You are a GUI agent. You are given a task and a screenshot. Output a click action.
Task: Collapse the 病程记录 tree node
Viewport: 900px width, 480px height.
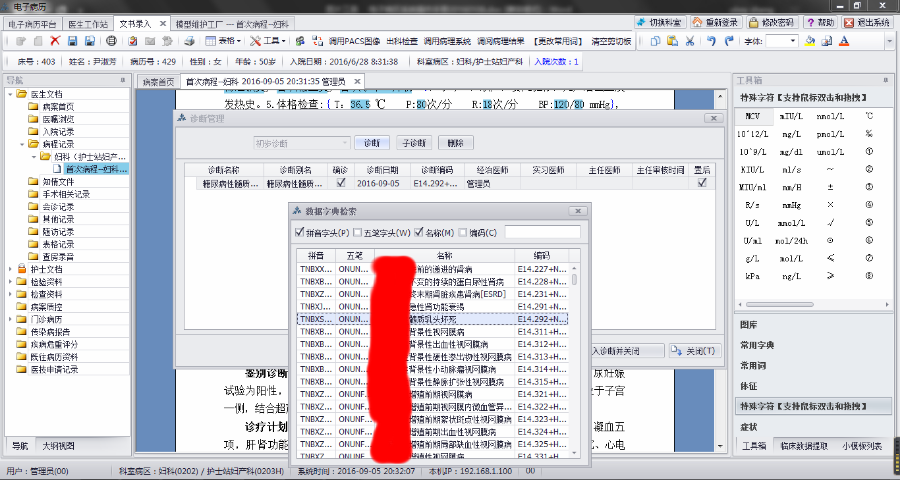pyautogui.click(x=22, y=144)
